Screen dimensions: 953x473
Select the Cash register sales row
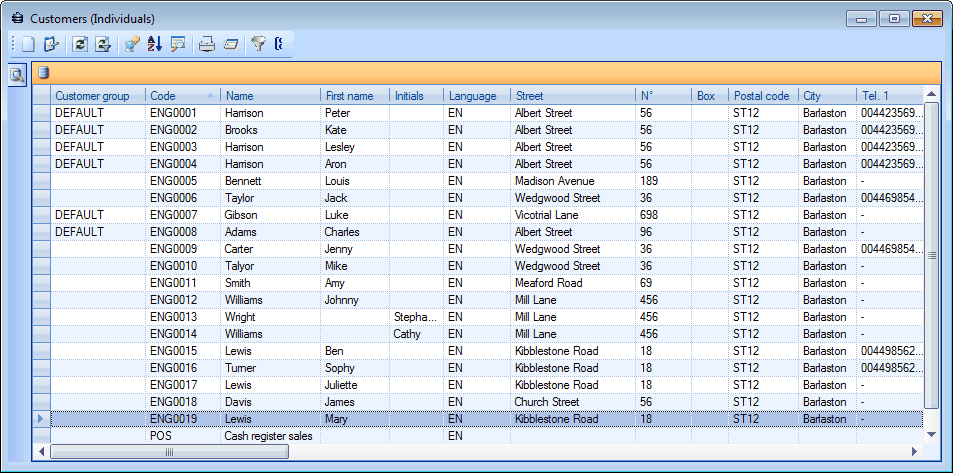[x=267, y=436]
